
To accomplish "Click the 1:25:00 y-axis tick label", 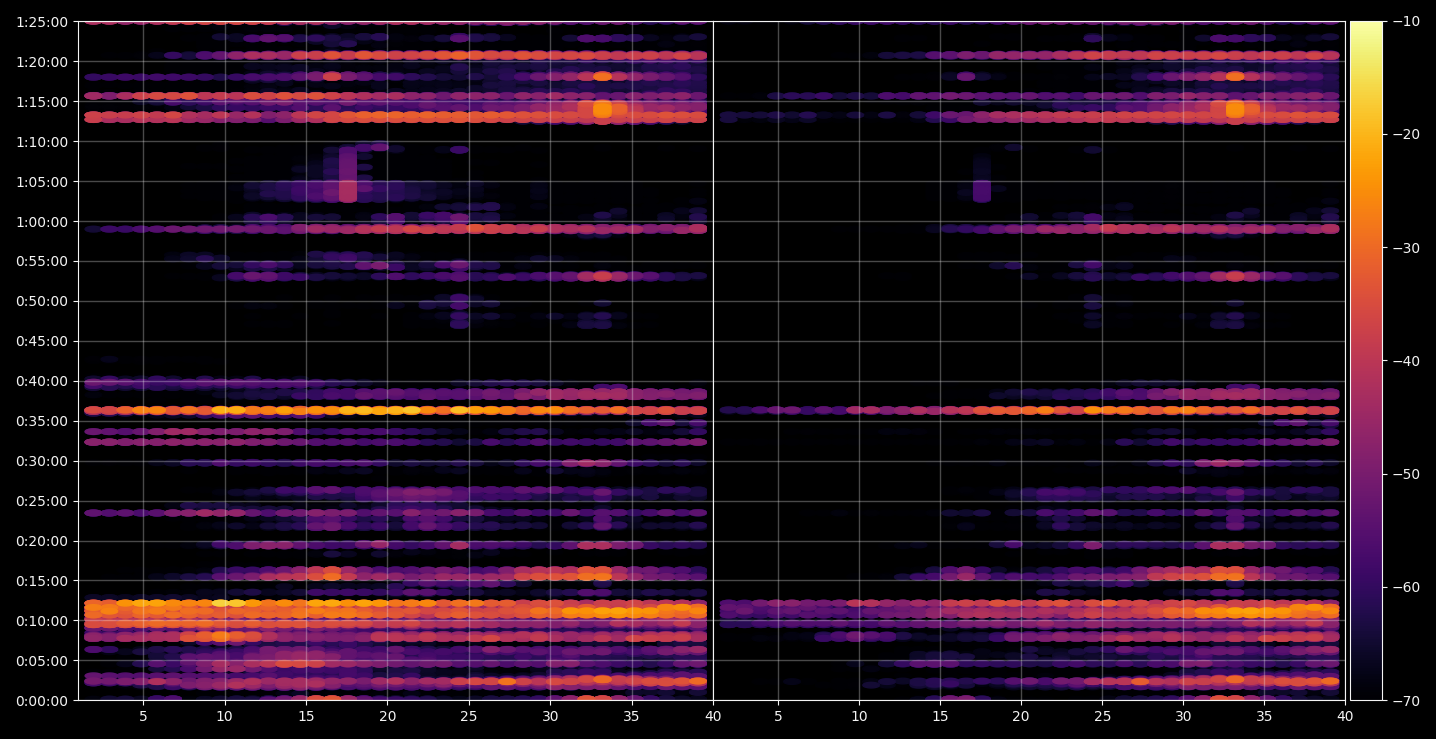I will tap(42, 22).
